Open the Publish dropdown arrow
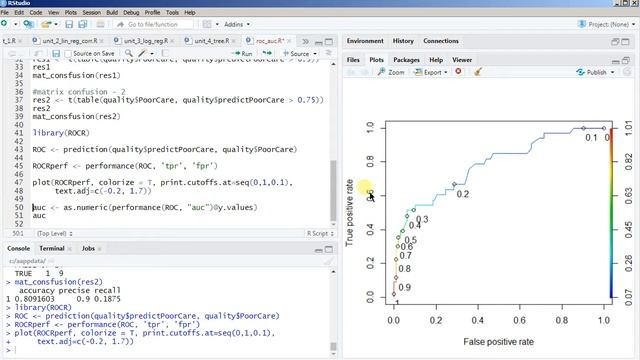 pos(612,72)
